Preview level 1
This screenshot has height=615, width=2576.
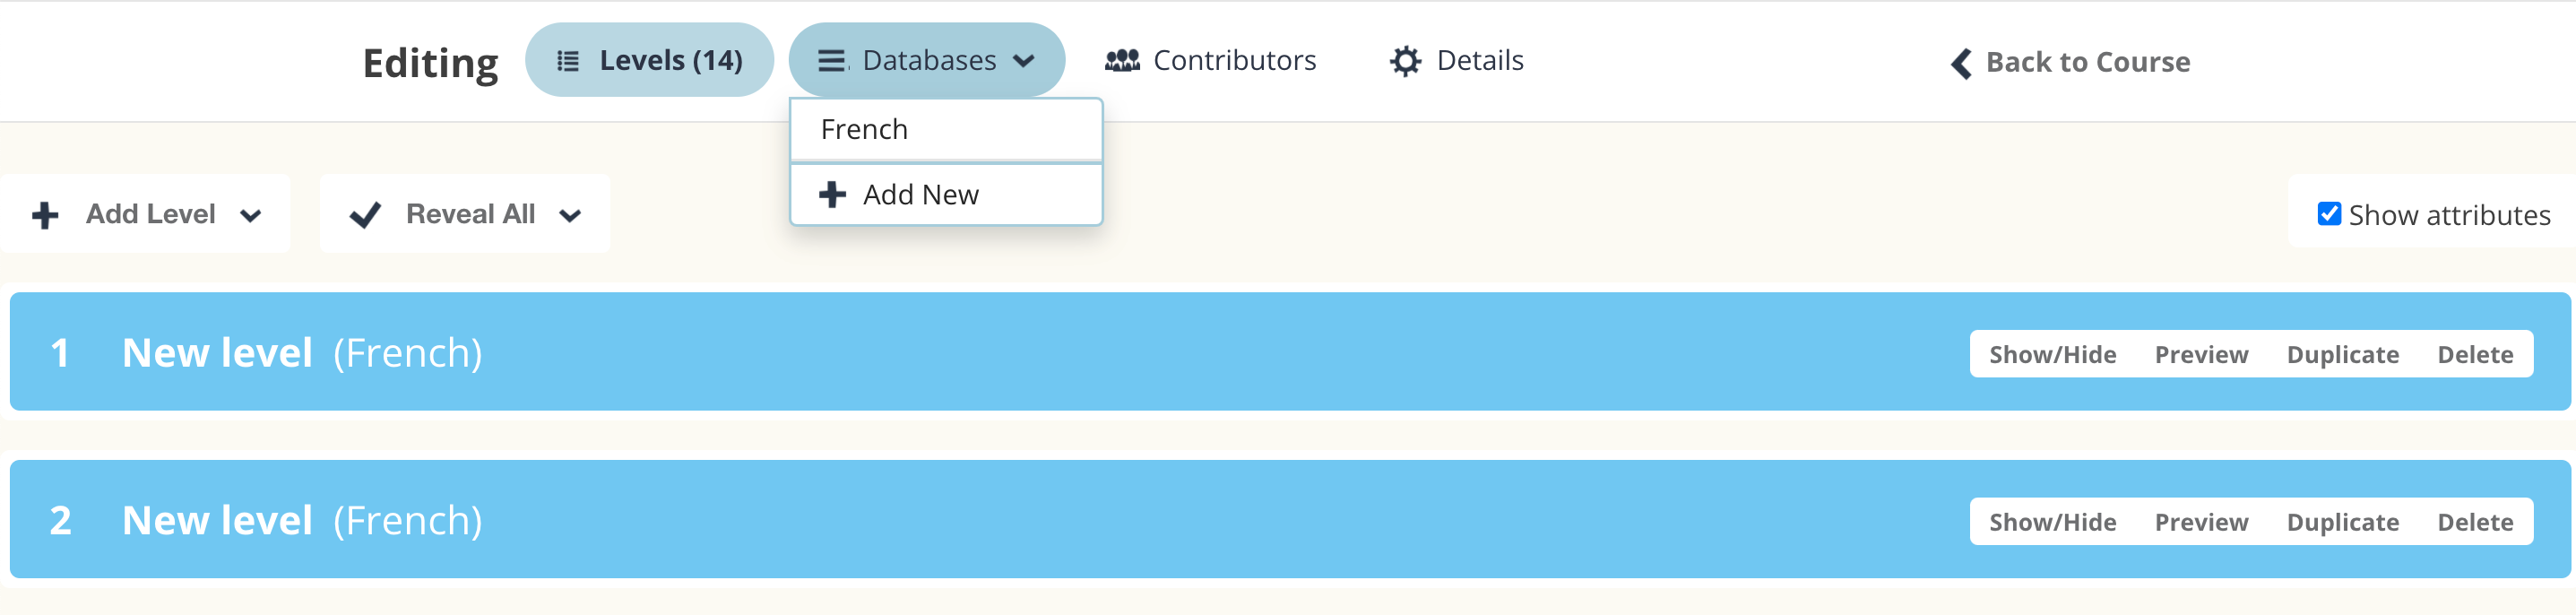coord(2201,354)
